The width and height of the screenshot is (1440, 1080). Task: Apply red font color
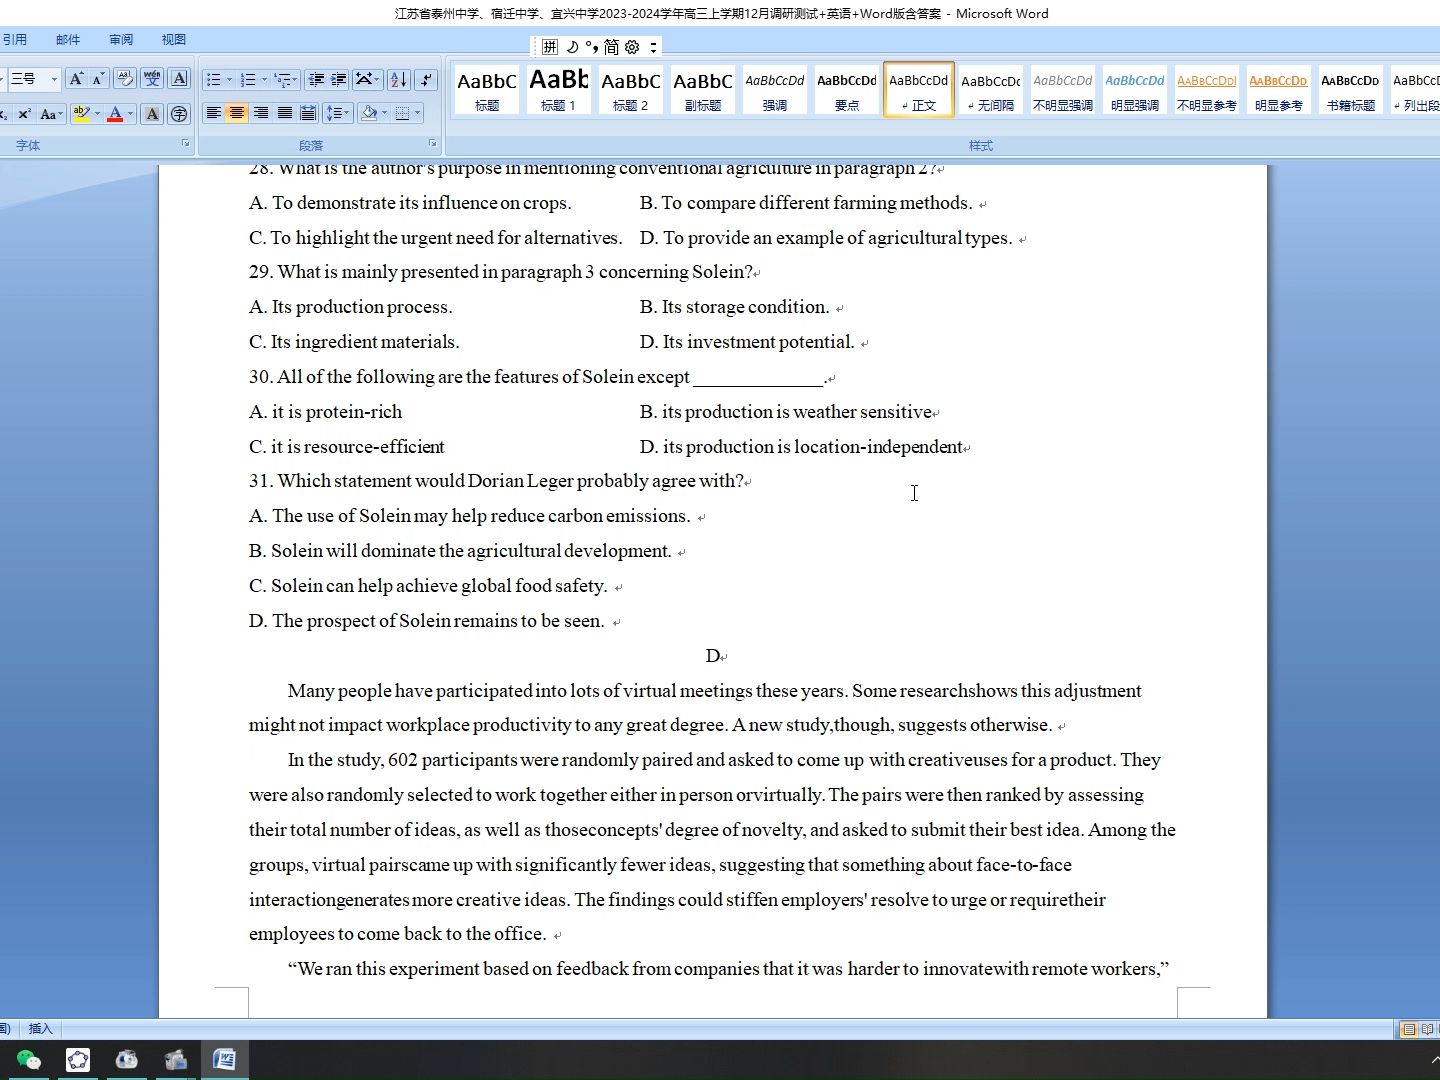click(115, 113)
